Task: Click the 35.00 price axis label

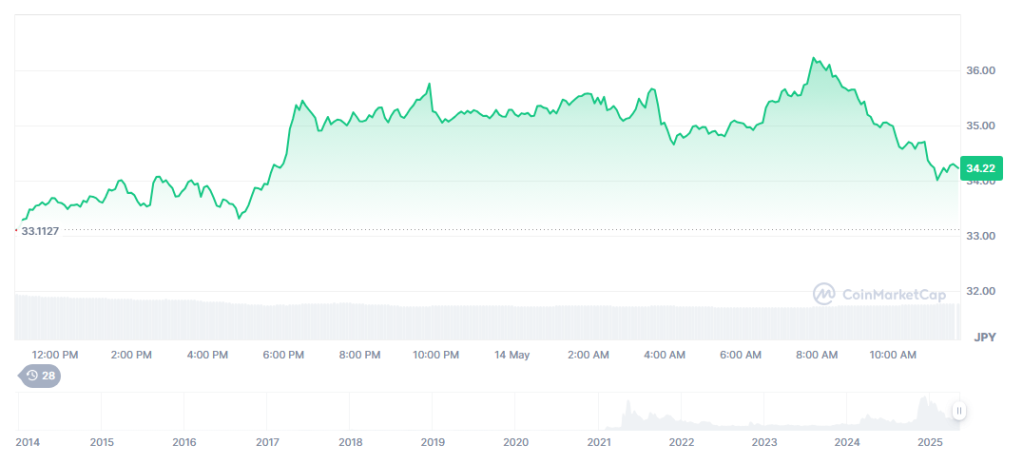Action: (979, 126)
